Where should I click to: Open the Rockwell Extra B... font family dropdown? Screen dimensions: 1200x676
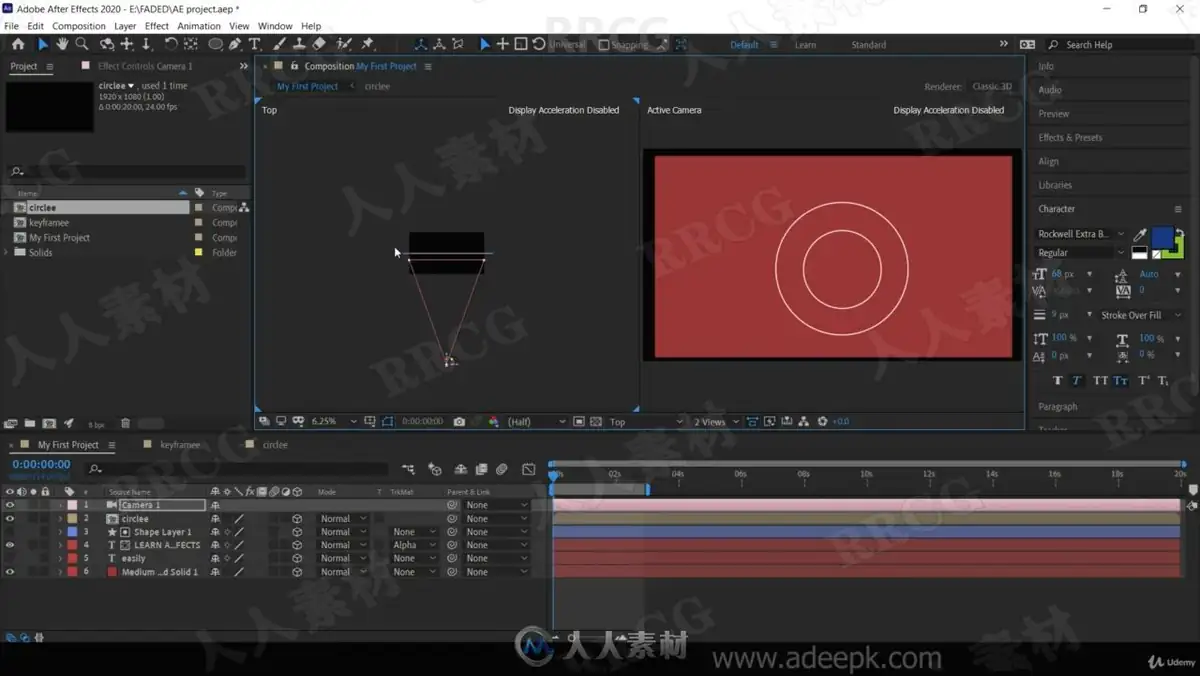pyautogui.click(x=1081, y=234)
